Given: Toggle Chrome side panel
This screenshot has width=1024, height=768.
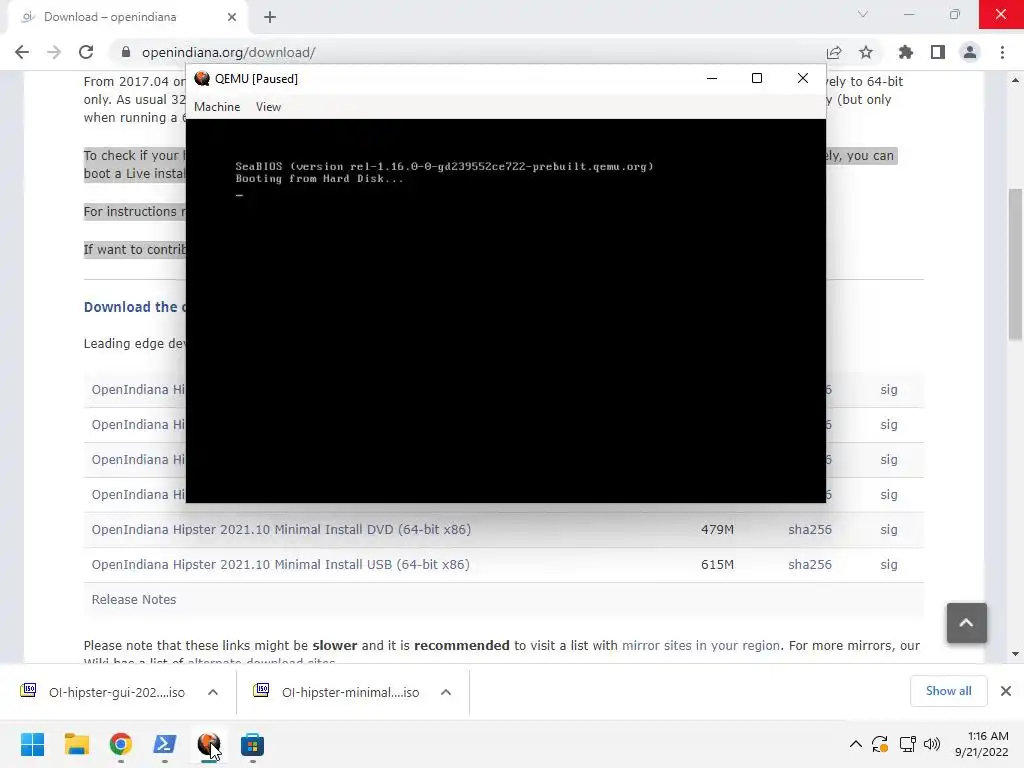Looking at the screenshot, I should coord(938,52).
